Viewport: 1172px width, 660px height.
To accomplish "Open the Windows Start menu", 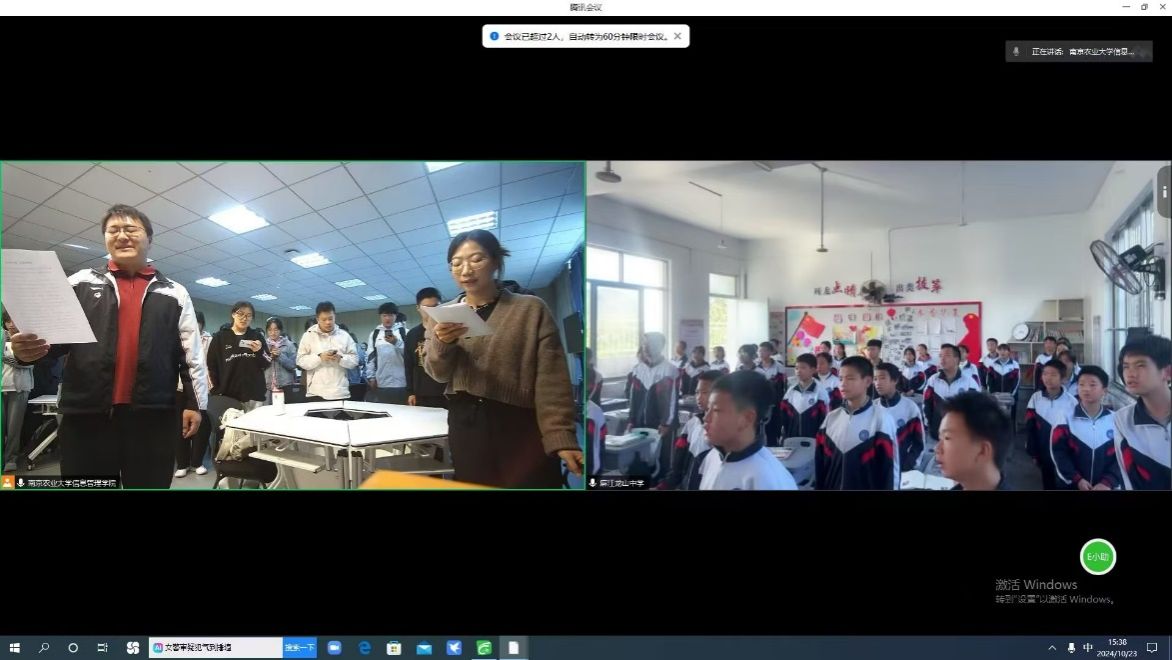I will (14, 648).
